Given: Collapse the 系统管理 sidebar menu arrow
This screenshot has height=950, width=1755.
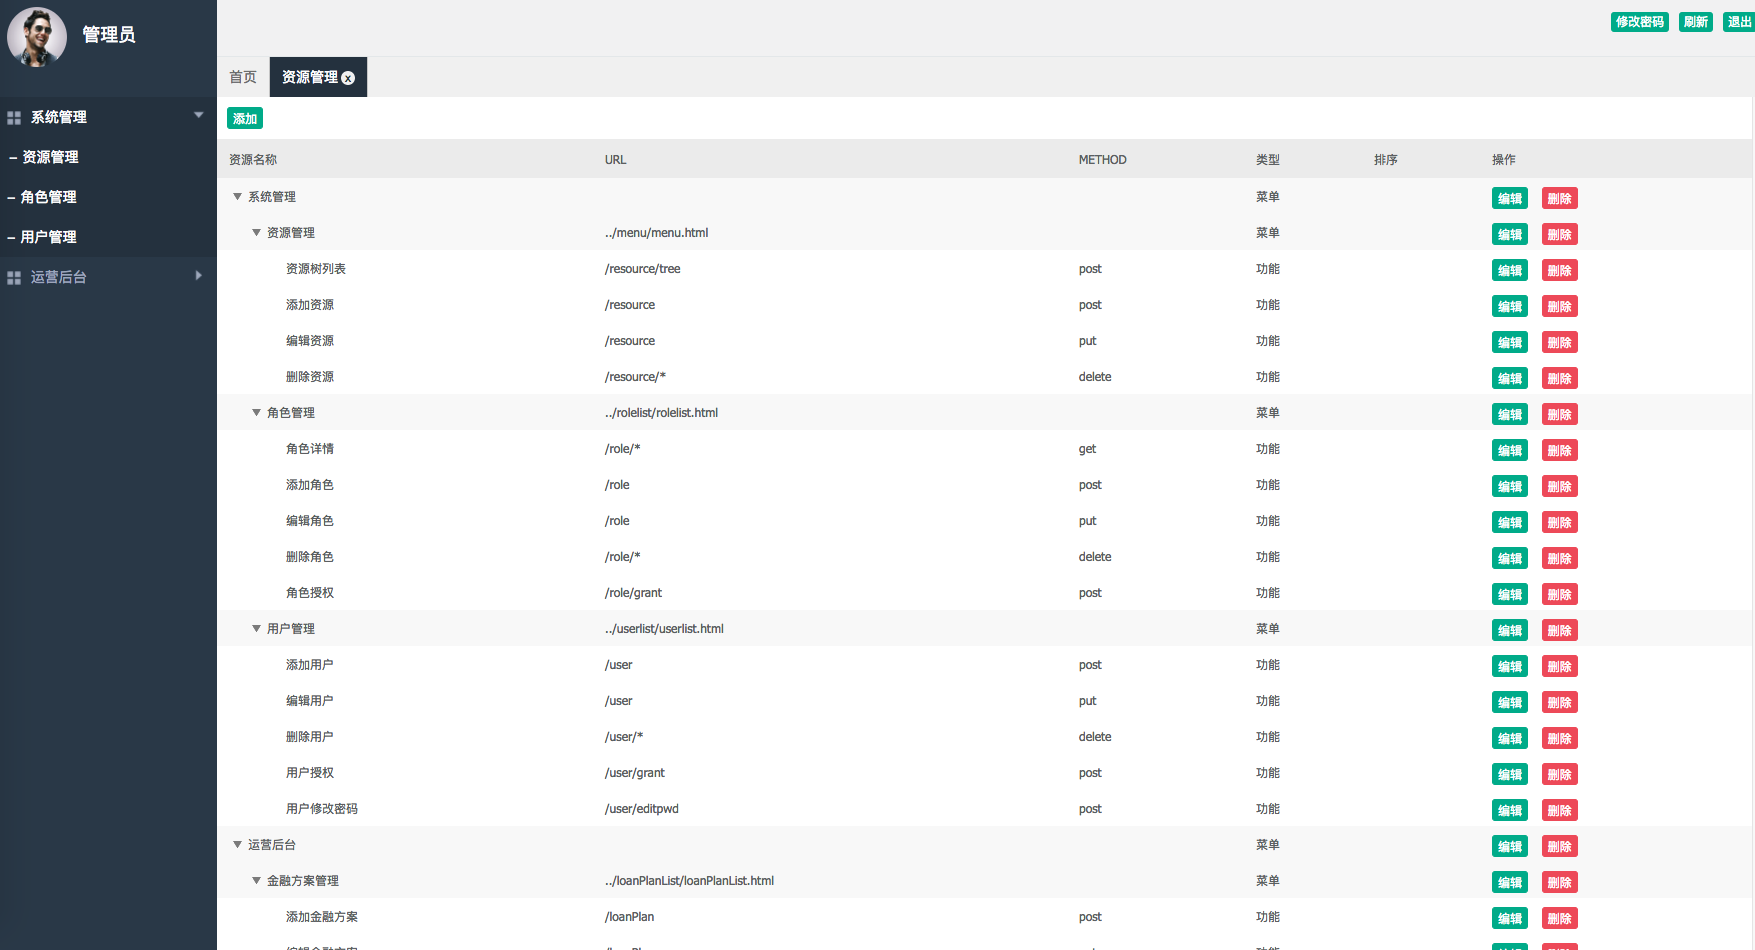Looking at the screenshot, I should [x=199, y=115].
